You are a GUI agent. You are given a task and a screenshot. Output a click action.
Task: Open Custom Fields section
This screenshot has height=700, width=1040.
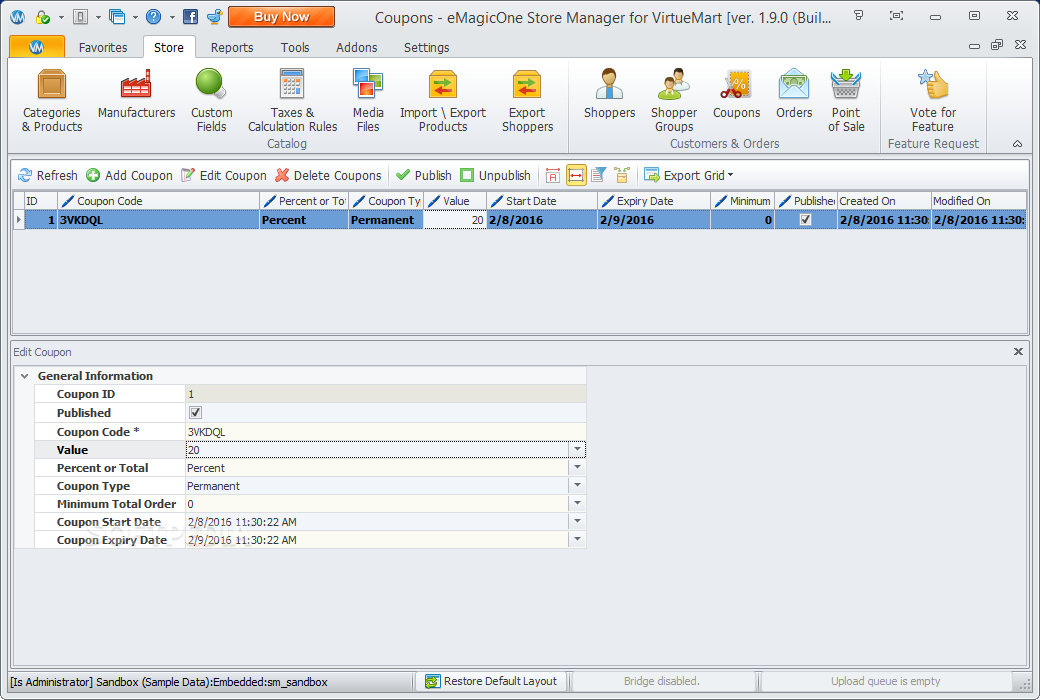212,100
